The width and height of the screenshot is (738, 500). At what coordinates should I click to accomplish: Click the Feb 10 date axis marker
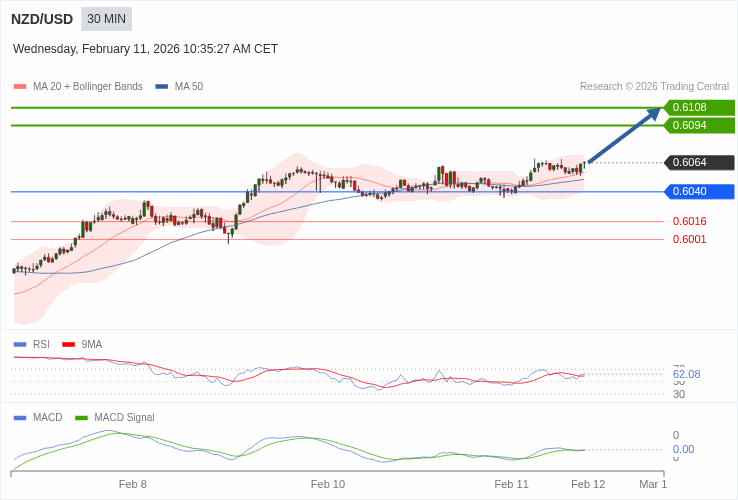pos(328,484)
